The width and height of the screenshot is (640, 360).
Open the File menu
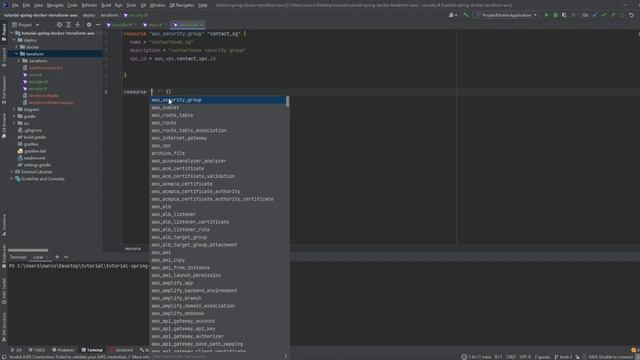coord(15,5)
